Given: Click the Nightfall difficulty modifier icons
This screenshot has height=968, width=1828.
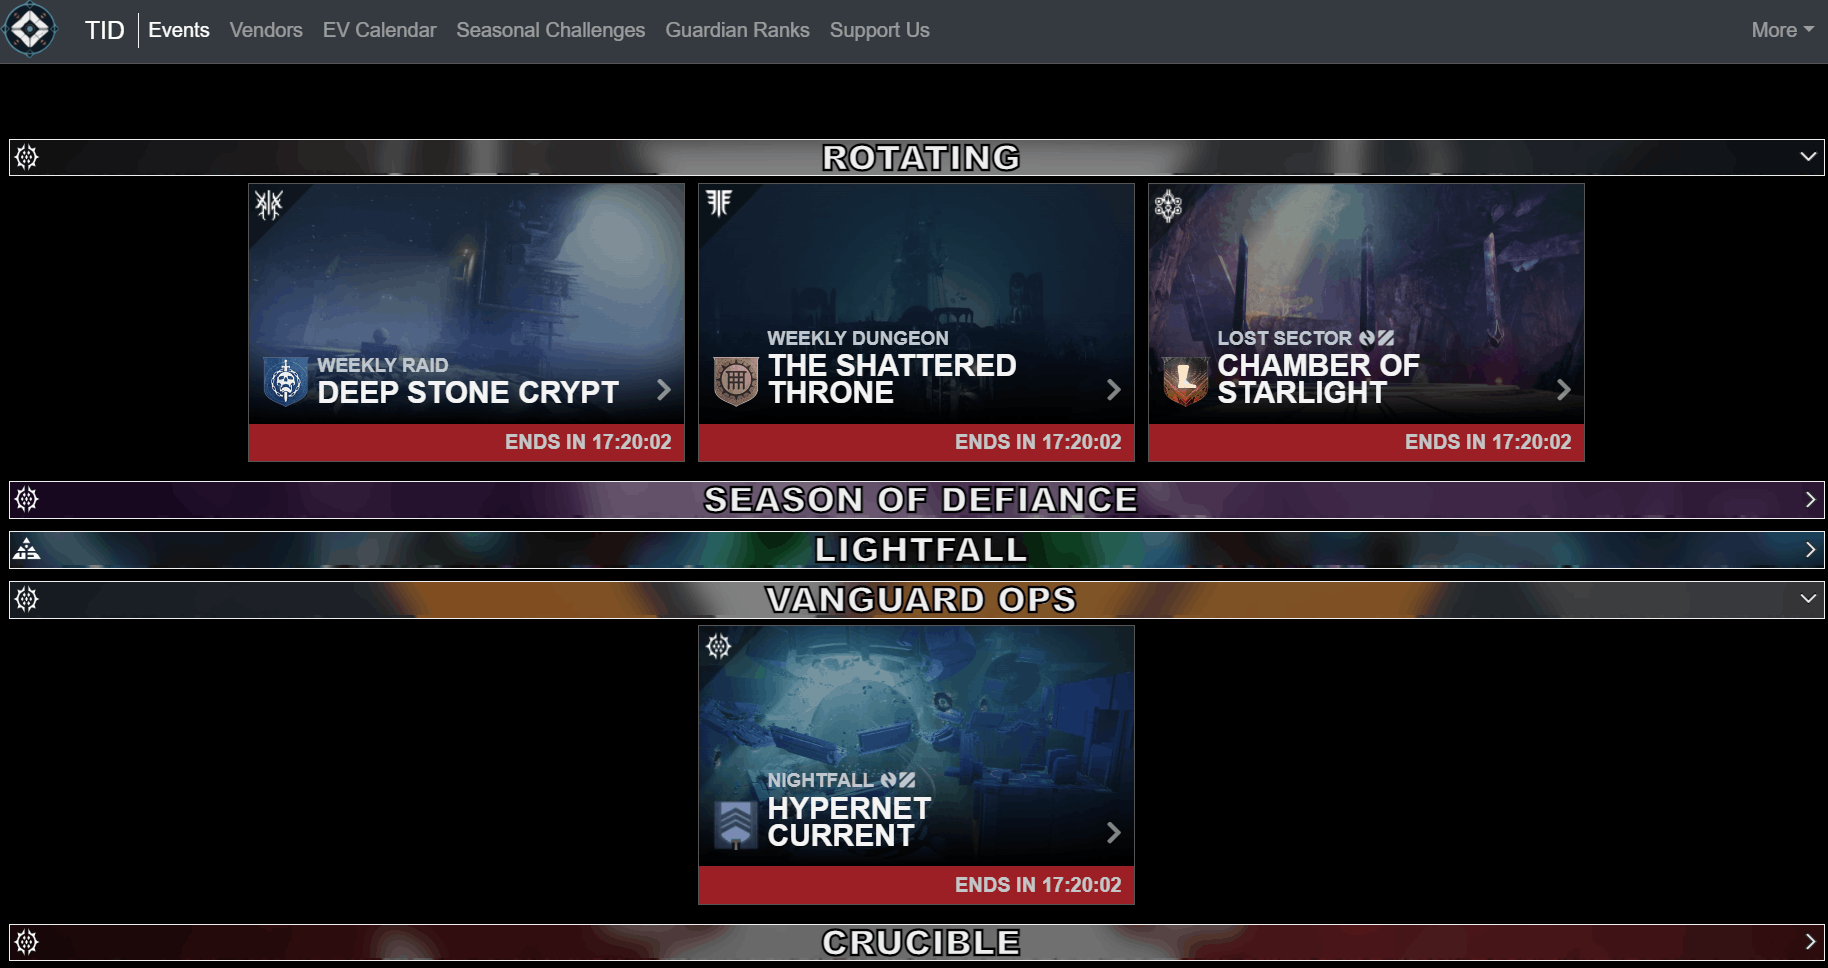Looking at the screenshot, I should pos(898,780).
